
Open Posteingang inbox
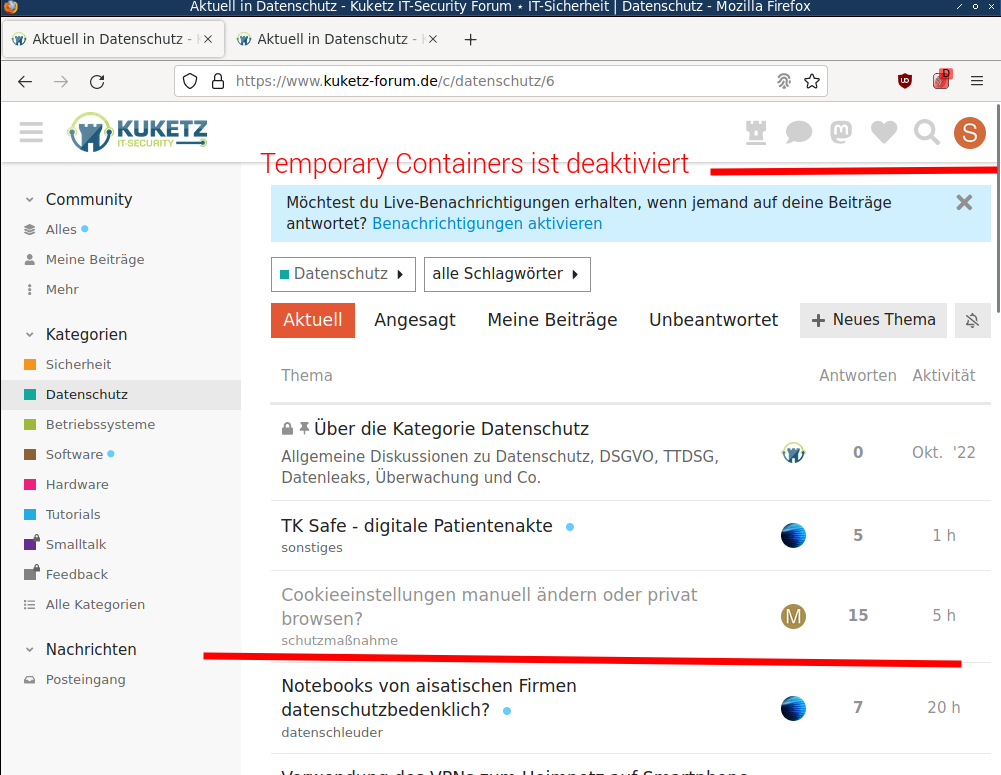pyautogui.click(x=121, y=680)
